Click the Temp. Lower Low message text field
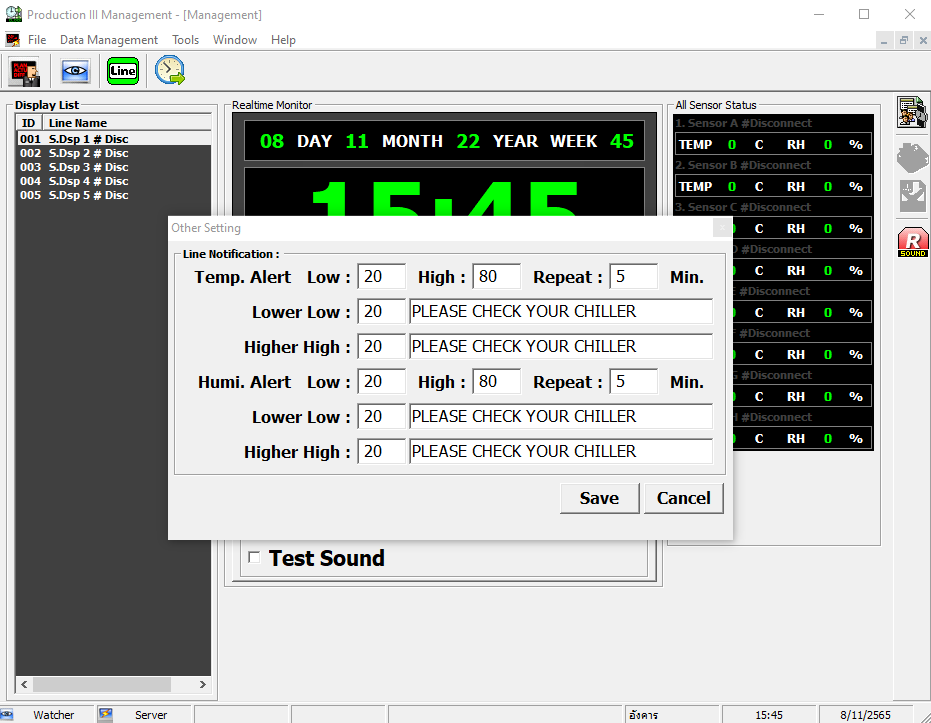Image resolution: width=931 pixels, height=723 pixels. pyautogui.click(x=560, y=312)
